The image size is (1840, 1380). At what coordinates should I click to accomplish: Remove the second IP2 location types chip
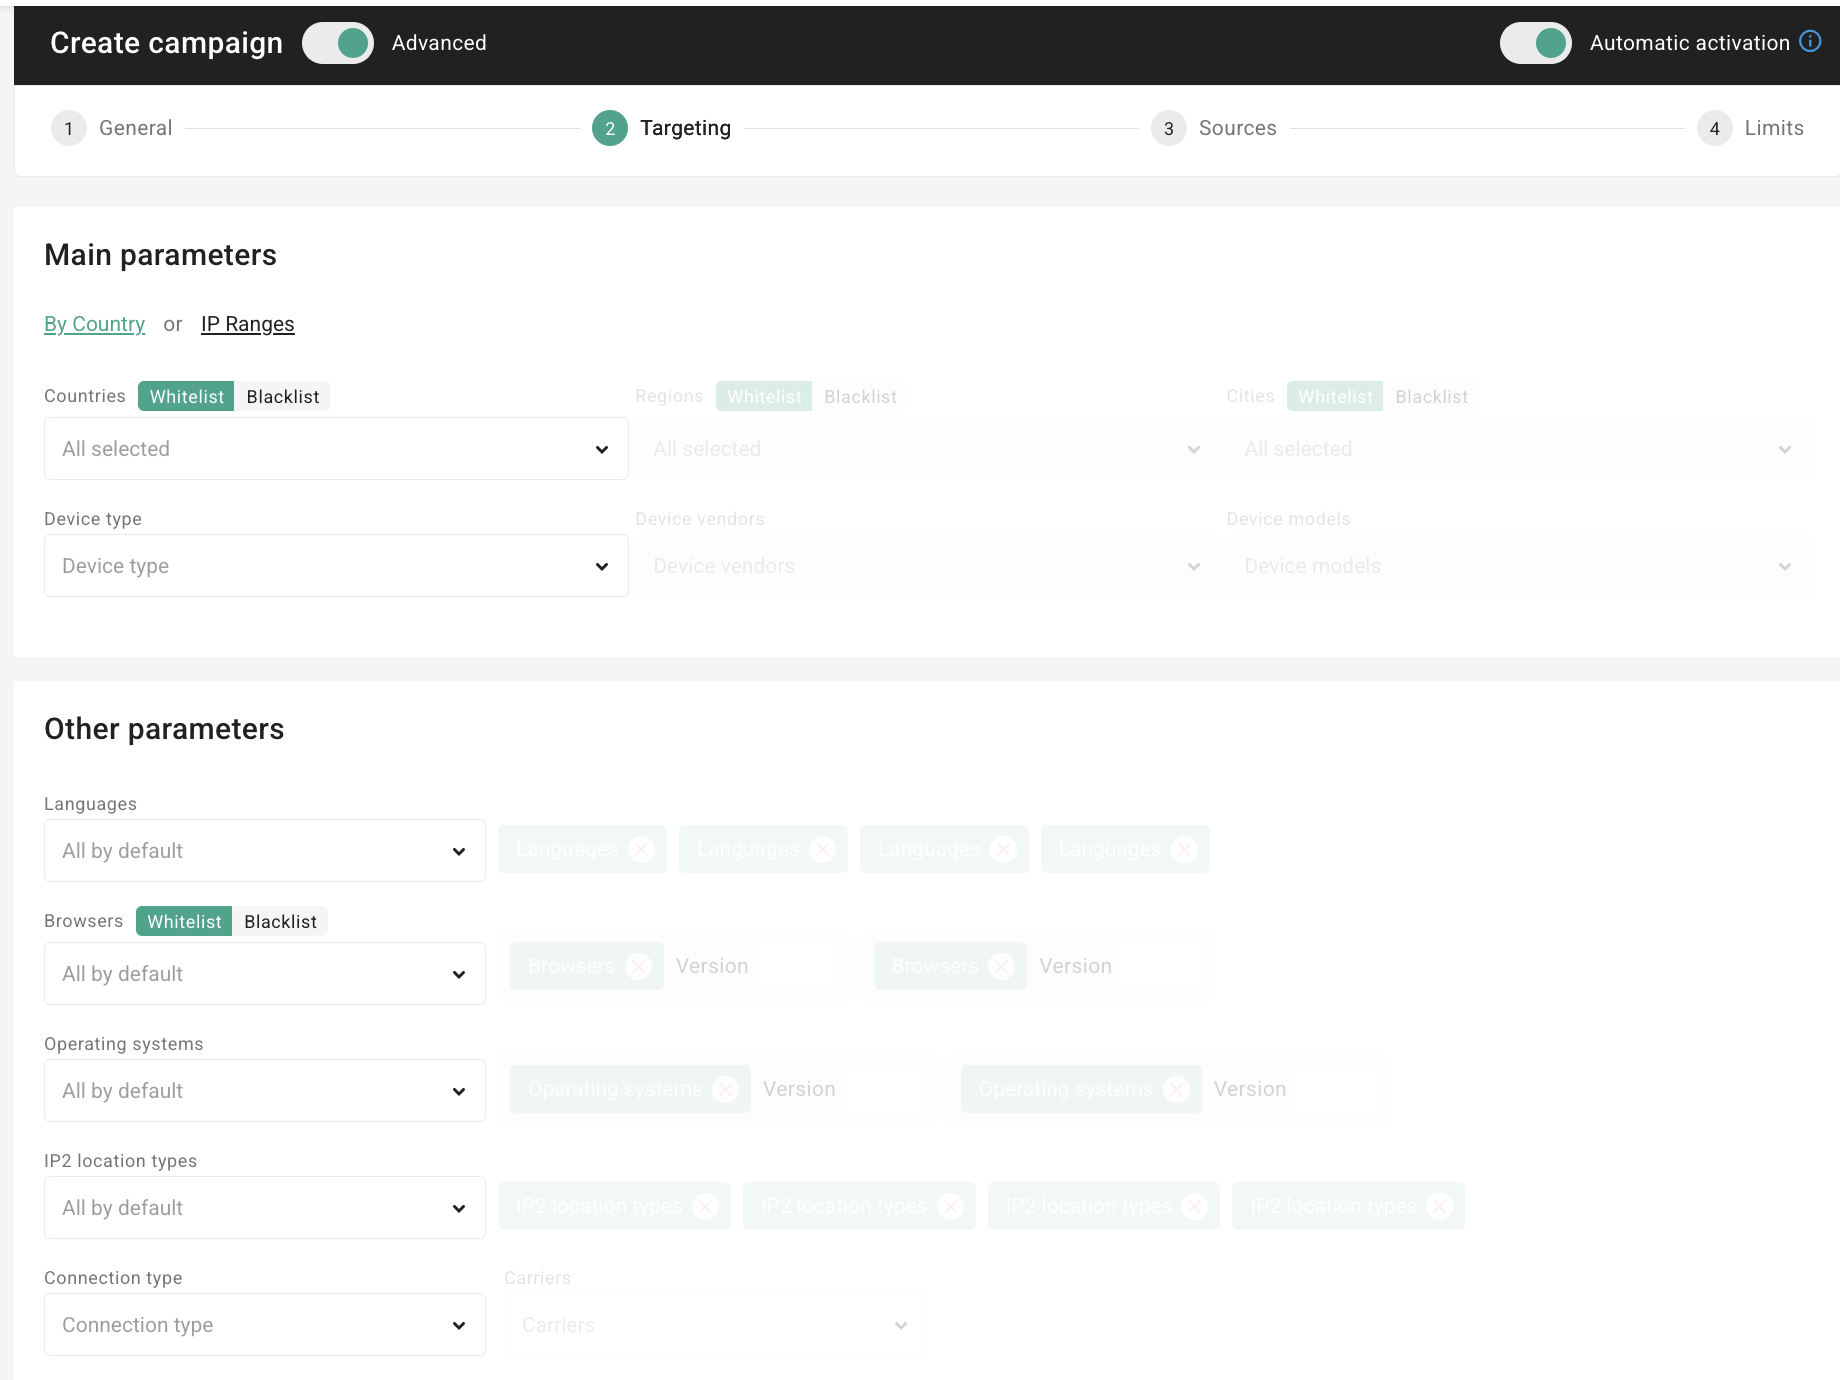coord(950,1206)
